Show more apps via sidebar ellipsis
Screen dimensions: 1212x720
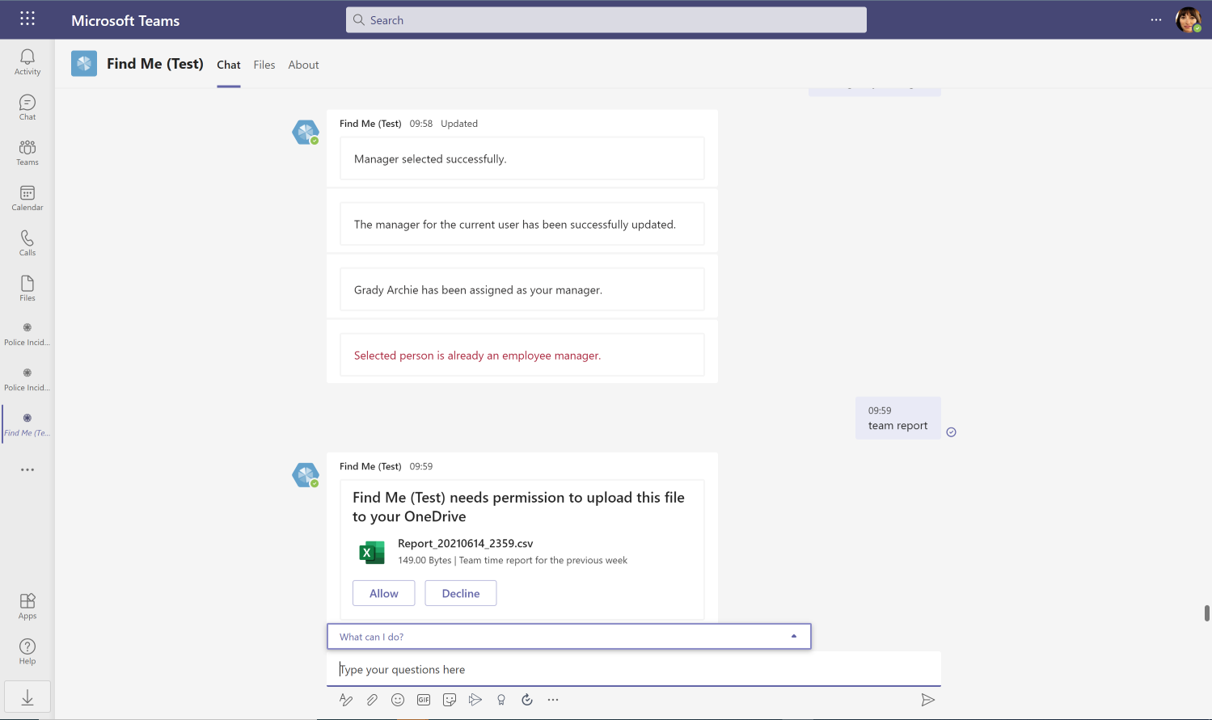27,469
